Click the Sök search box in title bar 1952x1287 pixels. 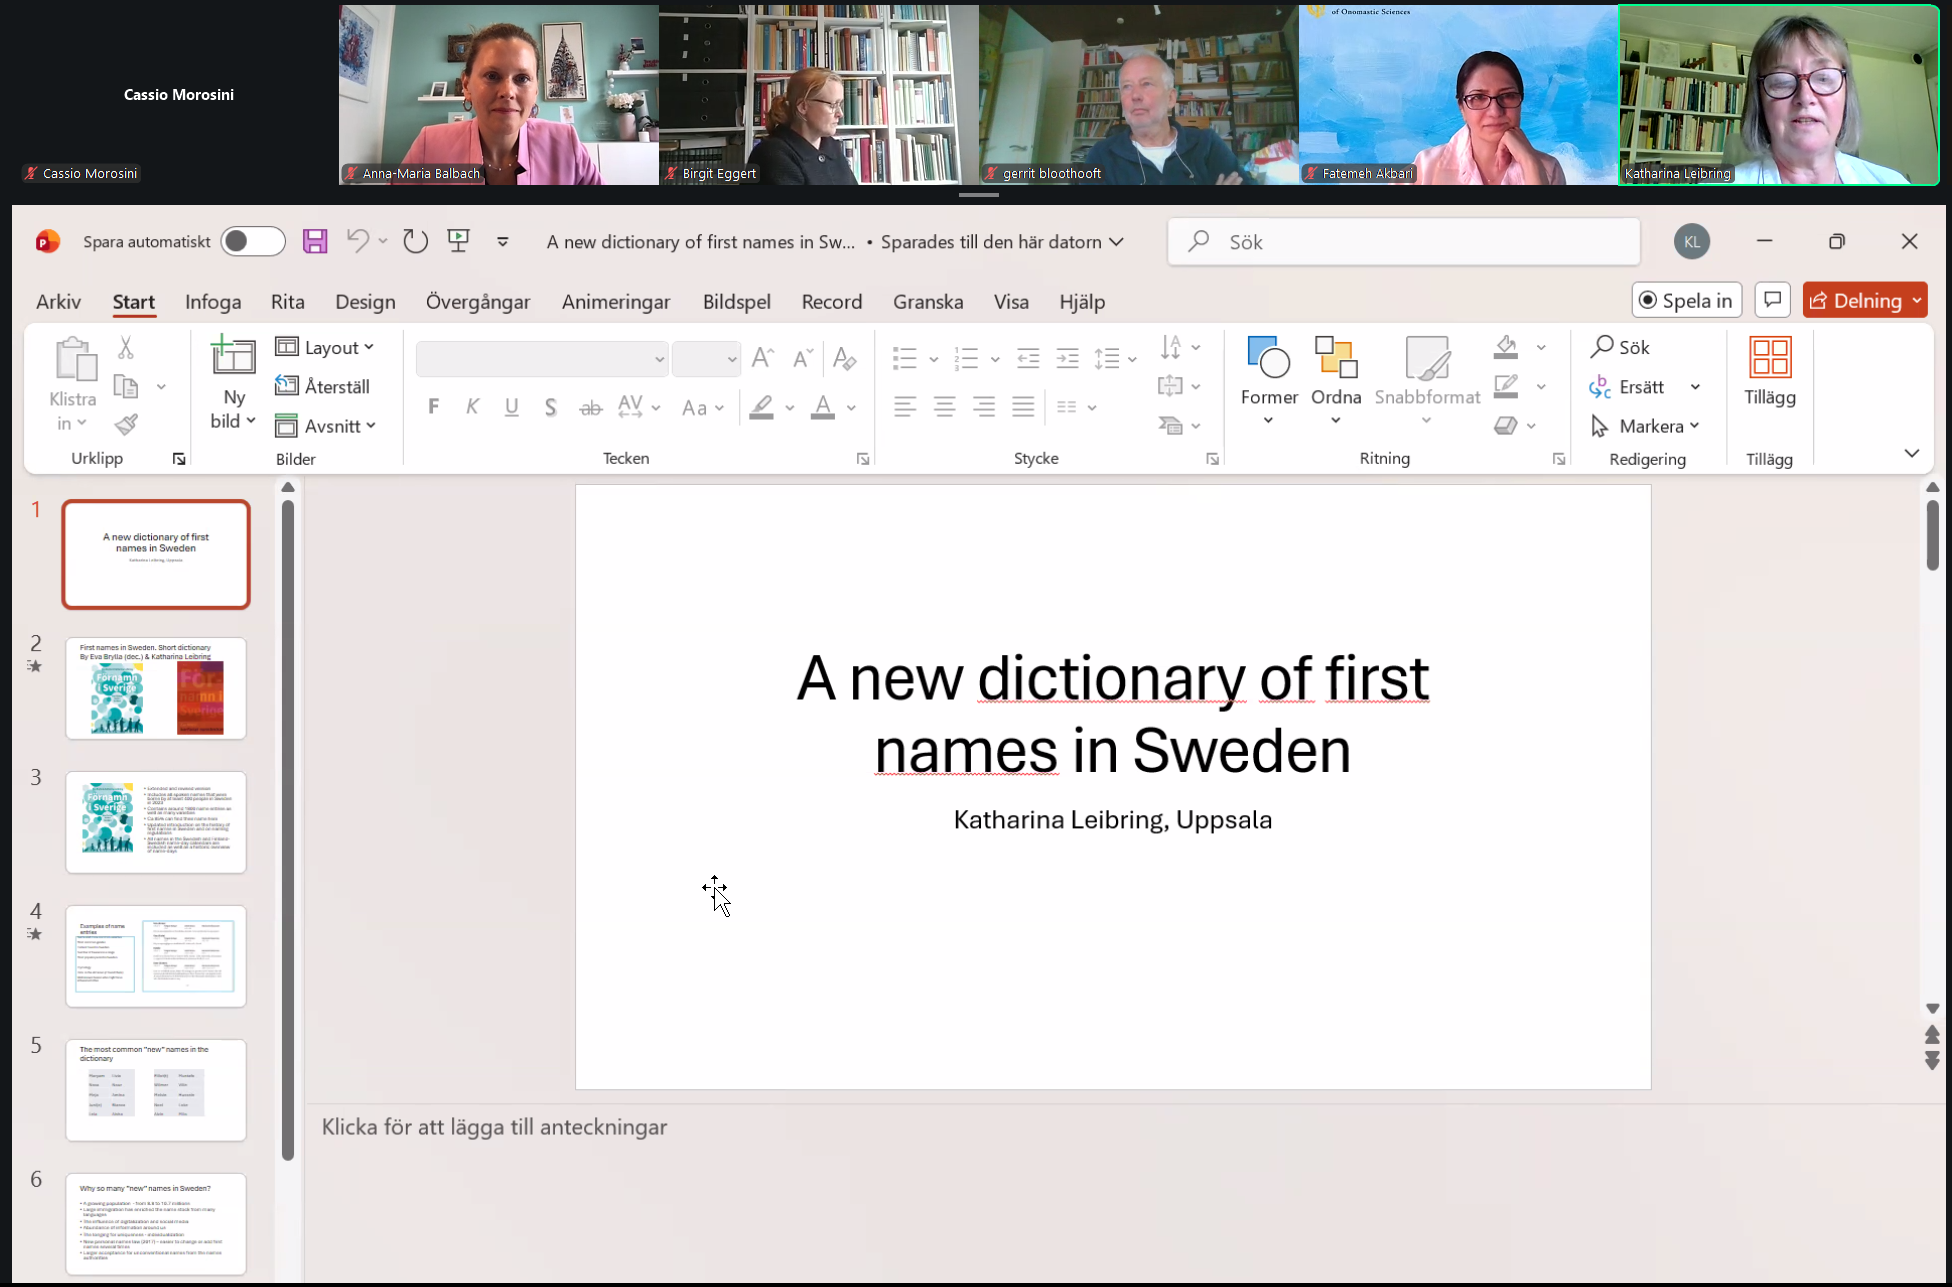1404,241
